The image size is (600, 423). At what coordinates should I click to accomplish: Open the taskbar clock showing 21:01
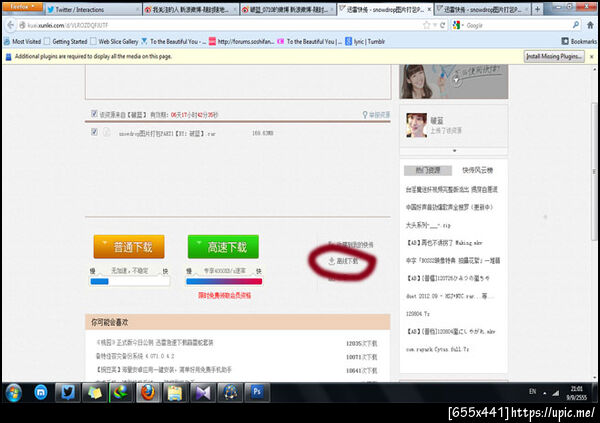(576, 393)
